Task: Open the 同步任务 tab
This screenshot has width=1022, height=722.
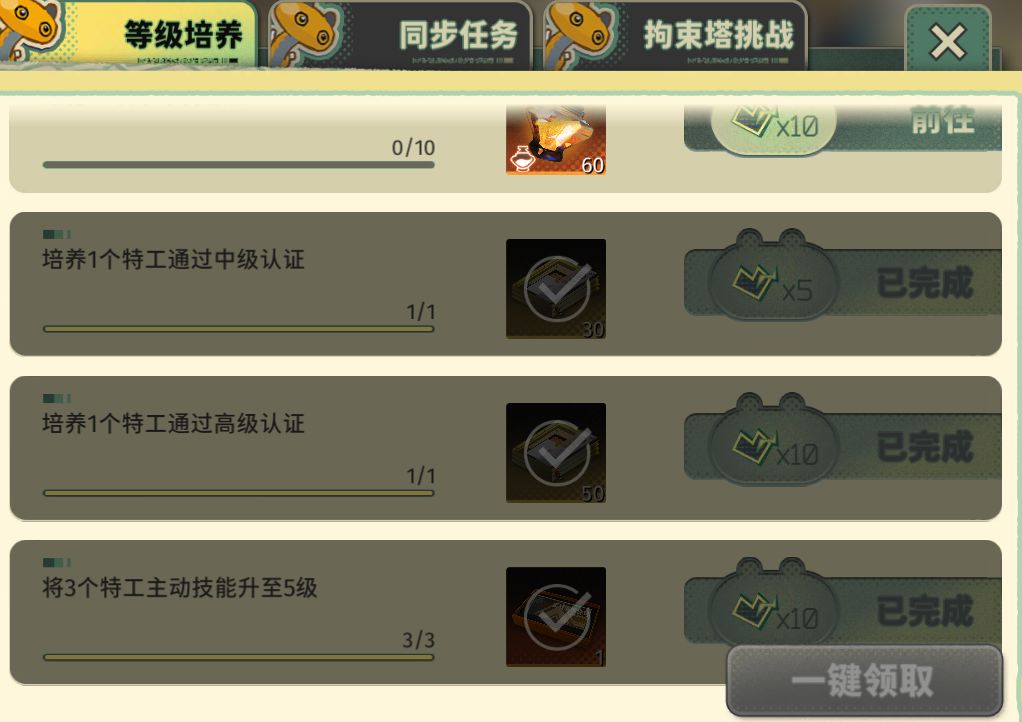Action: click(400, 35)
